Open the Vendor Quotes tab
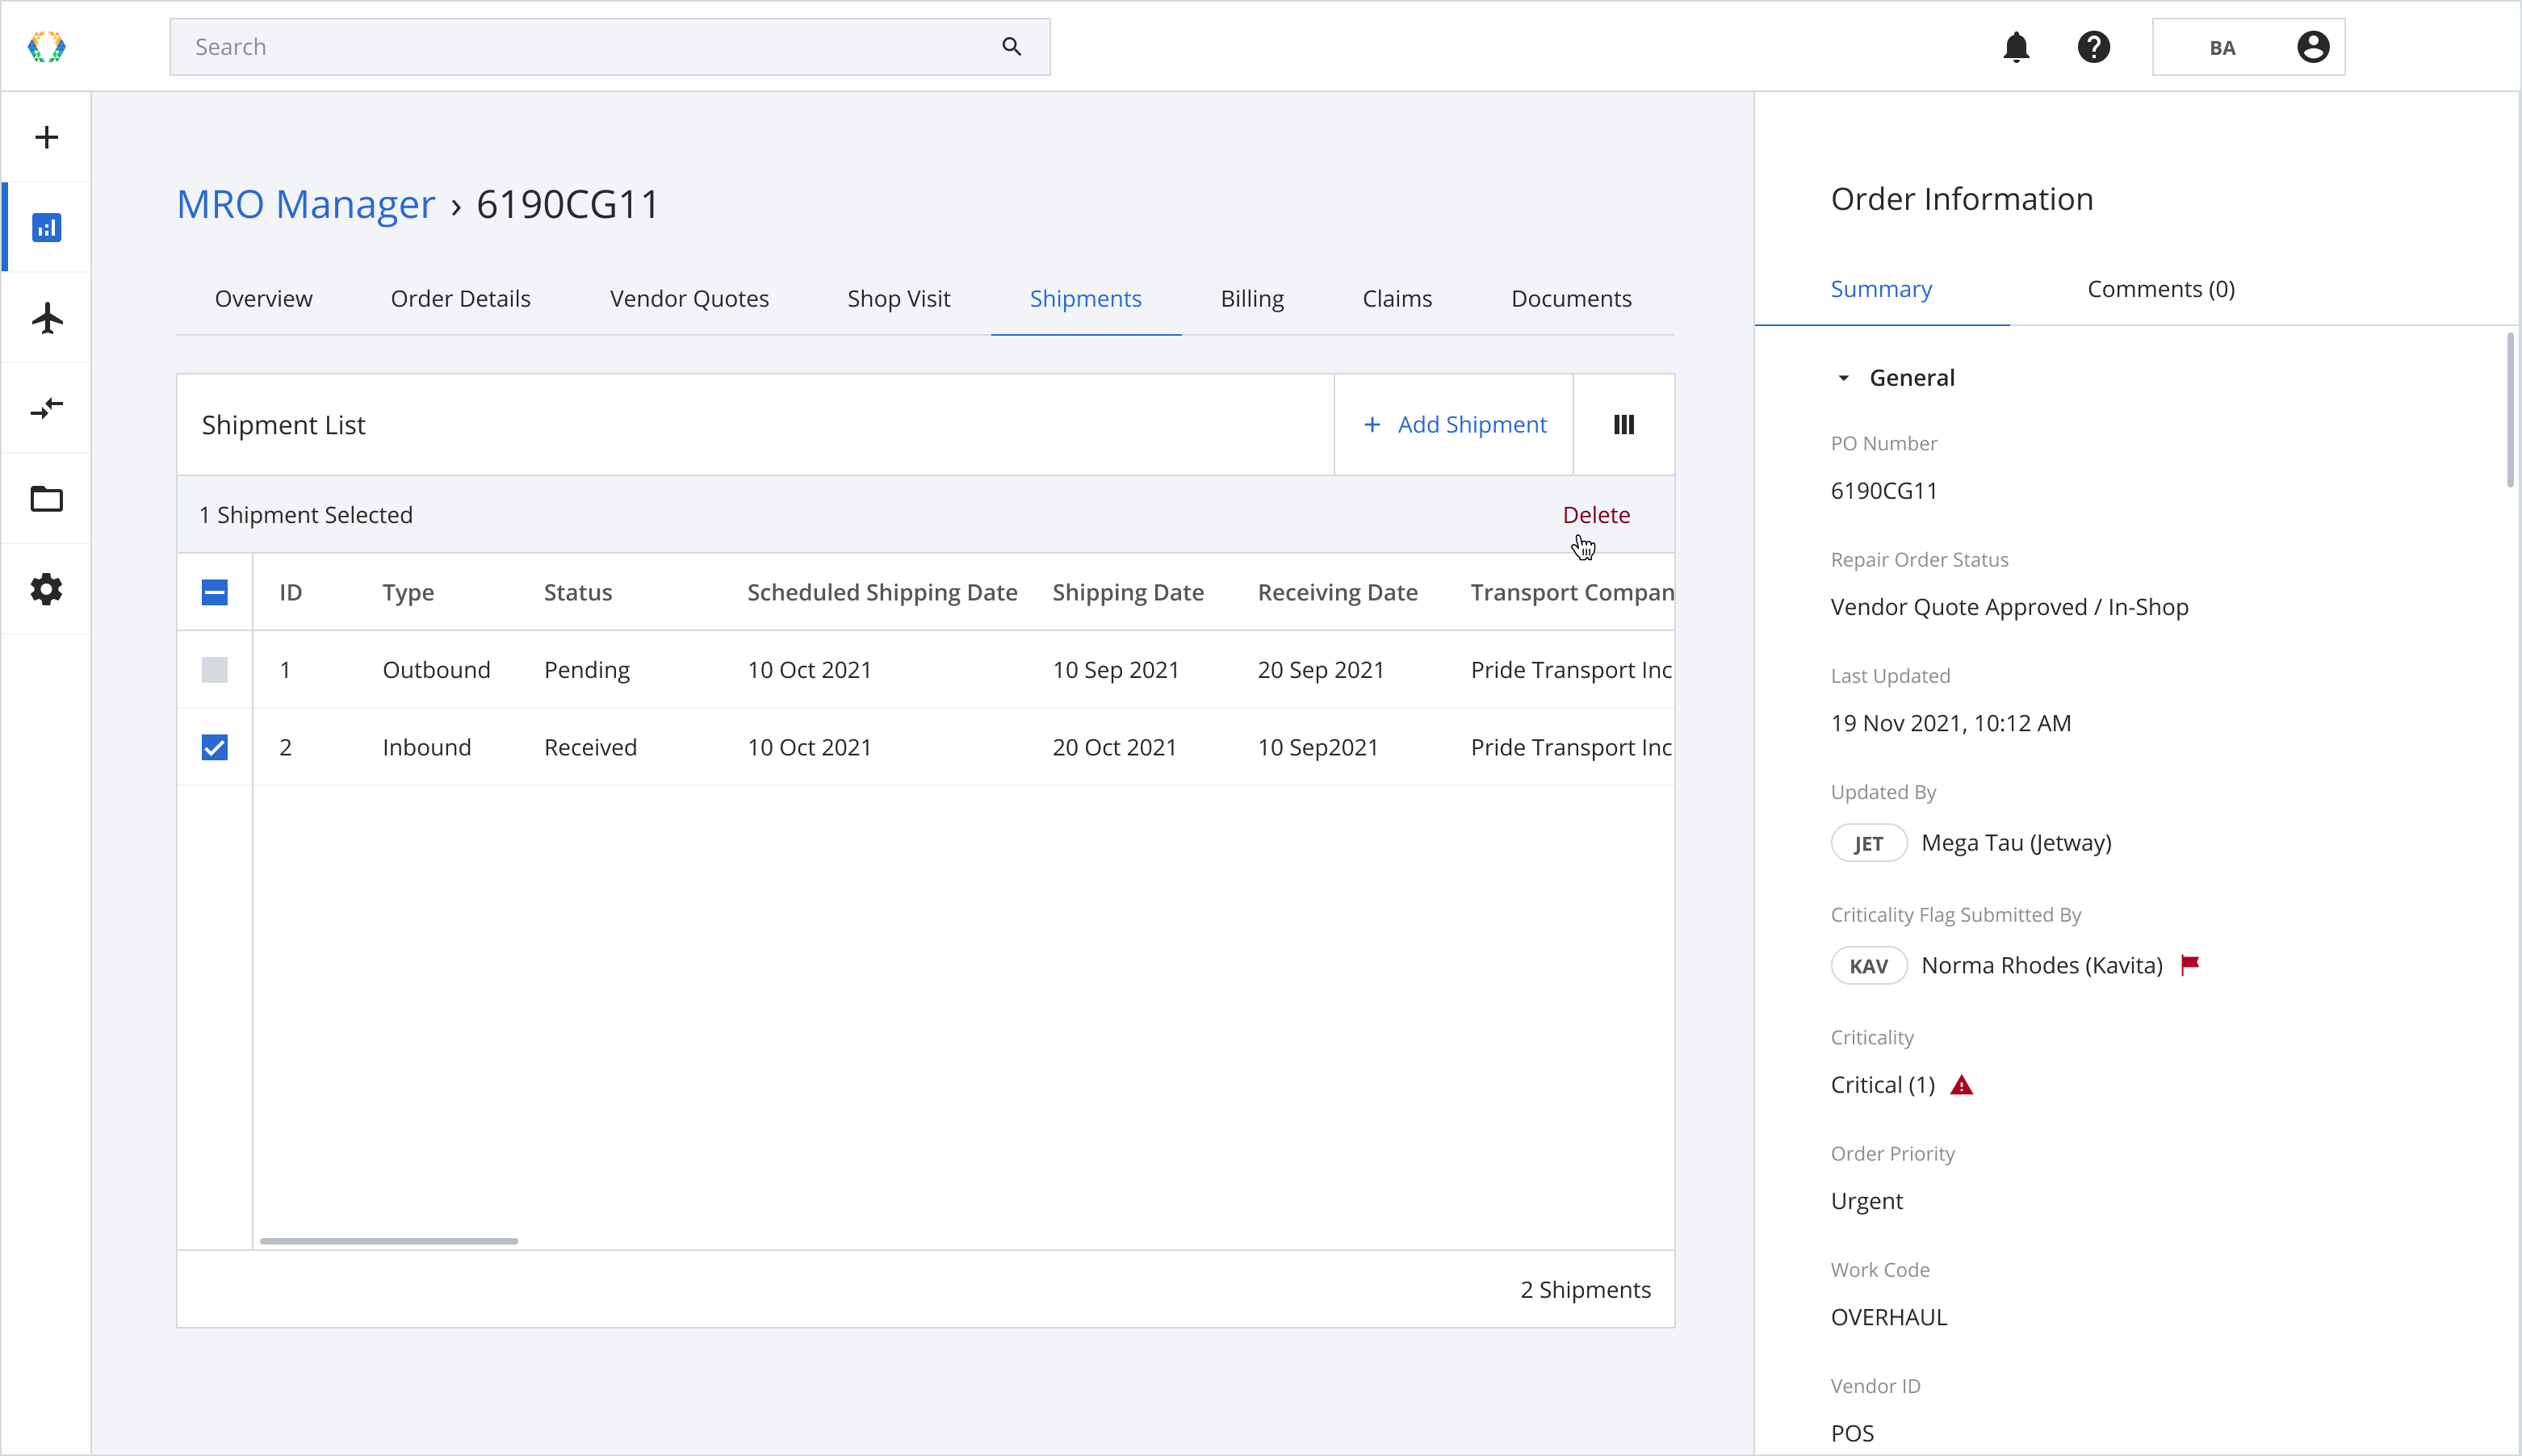2522x1456 pixels. tap(689, 298)
